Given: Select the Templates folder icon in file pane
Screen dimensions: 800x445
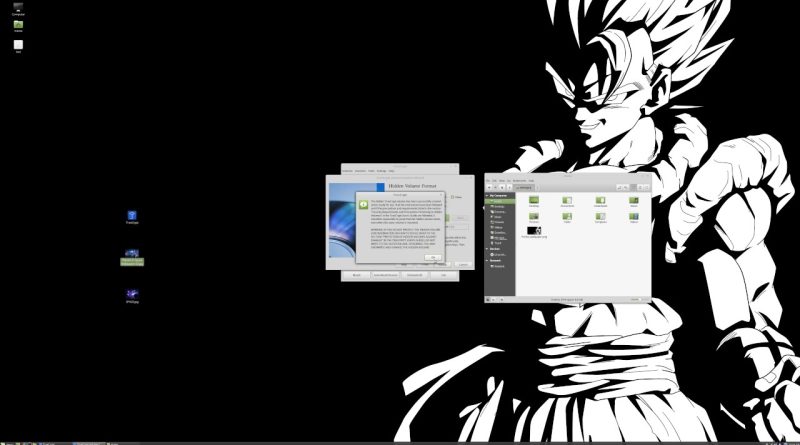Looking at the screenshot, I should coord(601,216).
